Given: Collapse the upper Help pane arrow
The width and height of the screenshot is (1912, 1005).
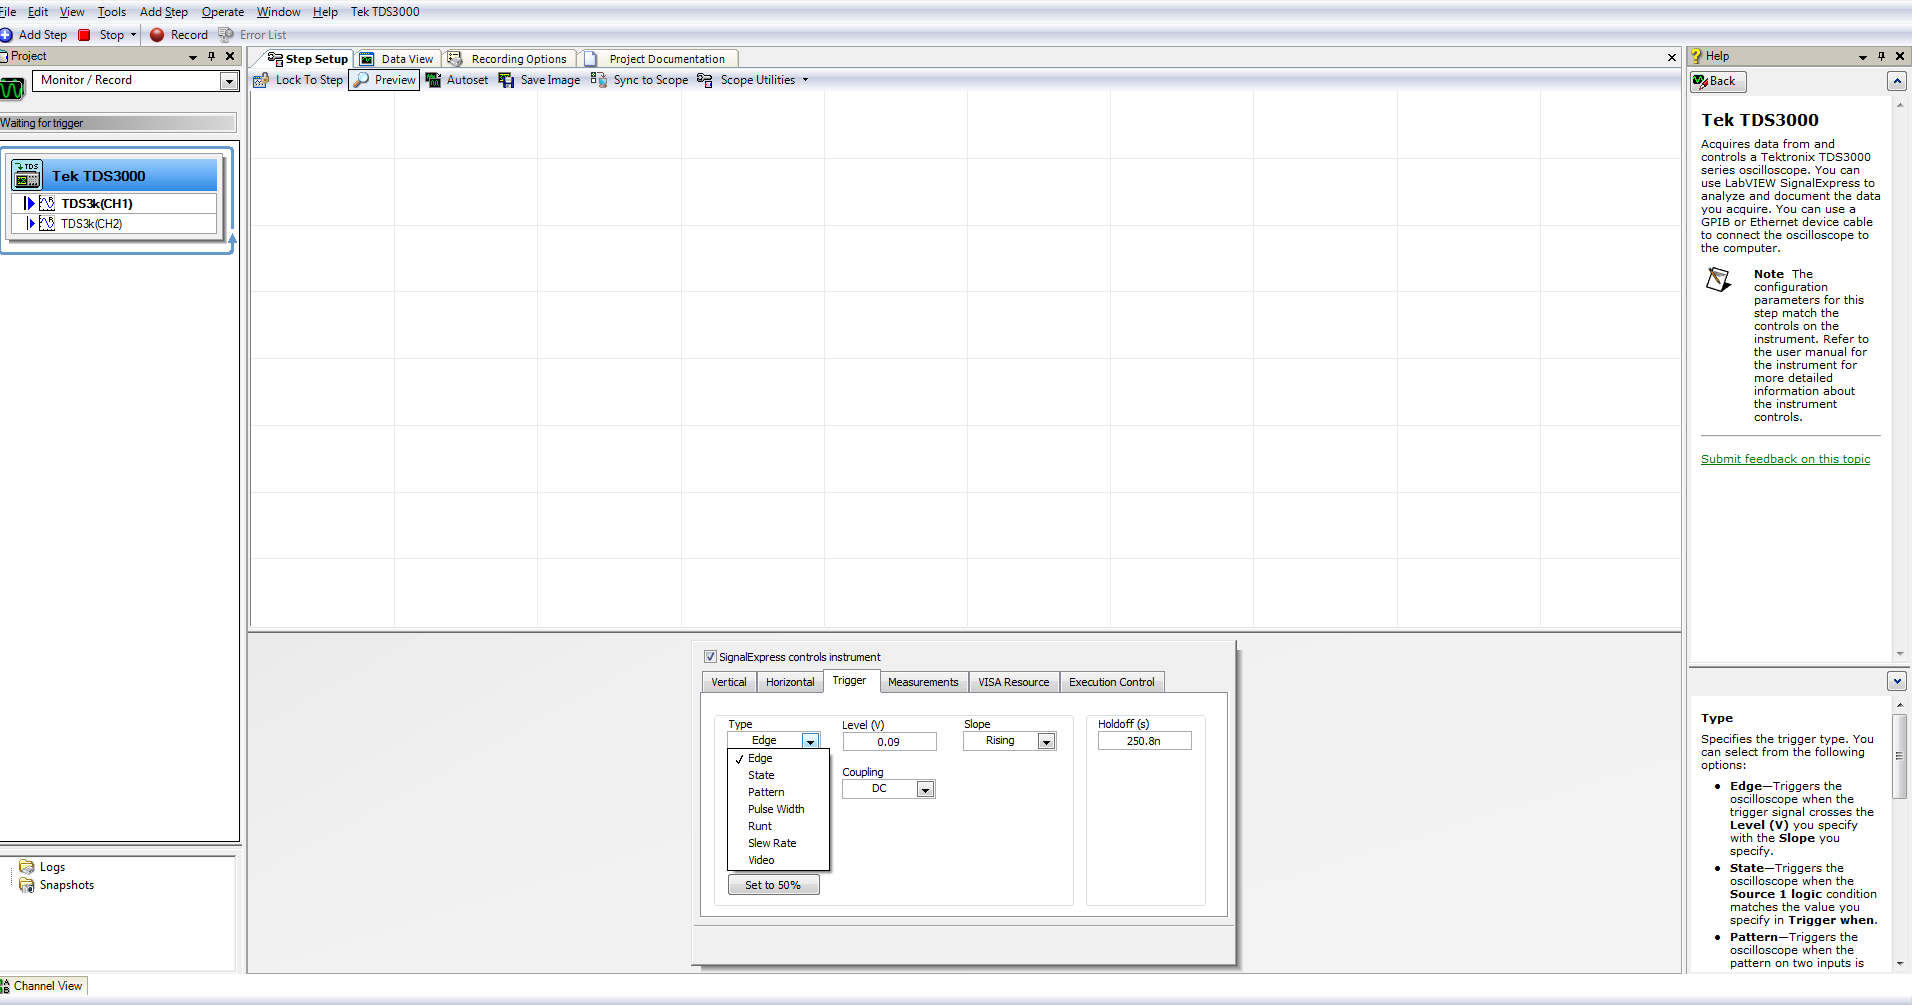Looking at the screenshot, I should tap(1897, 81).
